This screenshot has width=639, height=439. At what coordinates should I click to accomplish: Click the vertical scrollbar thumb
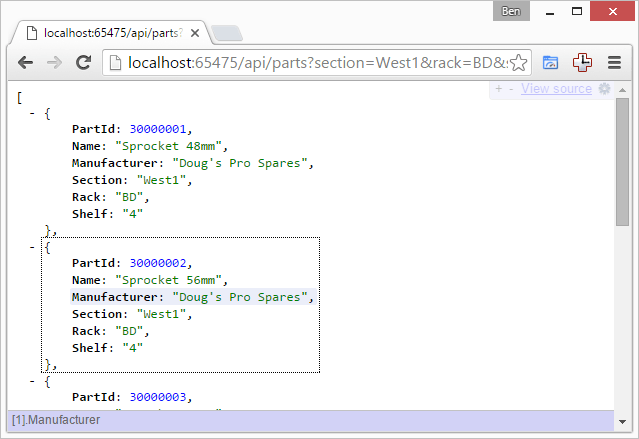coord(622,162)
